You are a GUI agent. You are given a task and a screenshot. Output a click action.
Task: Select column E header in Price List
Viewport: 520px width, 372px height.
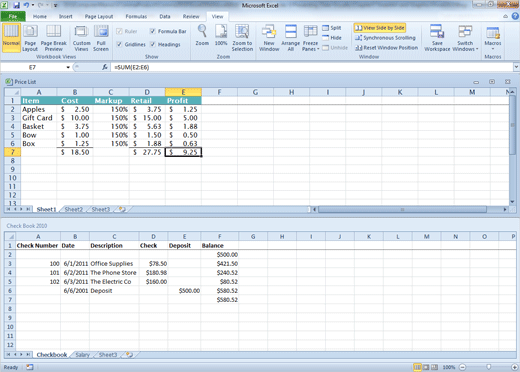[x=183, y=92]
